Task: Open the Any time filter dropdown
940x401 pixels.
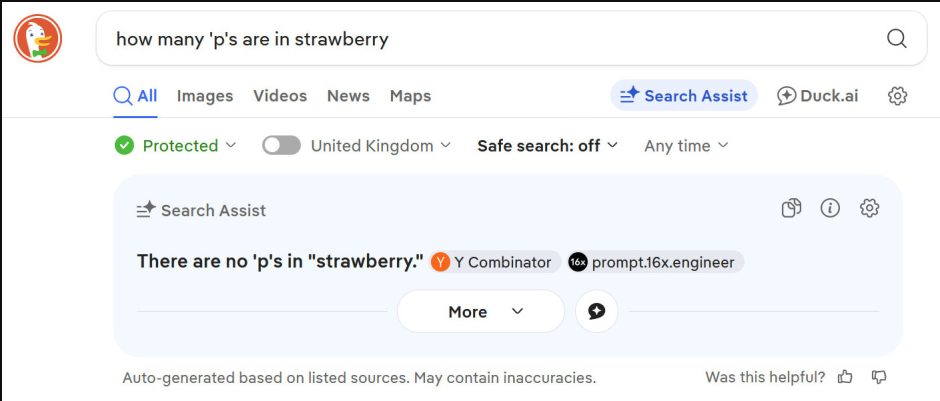Action: tap(686, 146)
